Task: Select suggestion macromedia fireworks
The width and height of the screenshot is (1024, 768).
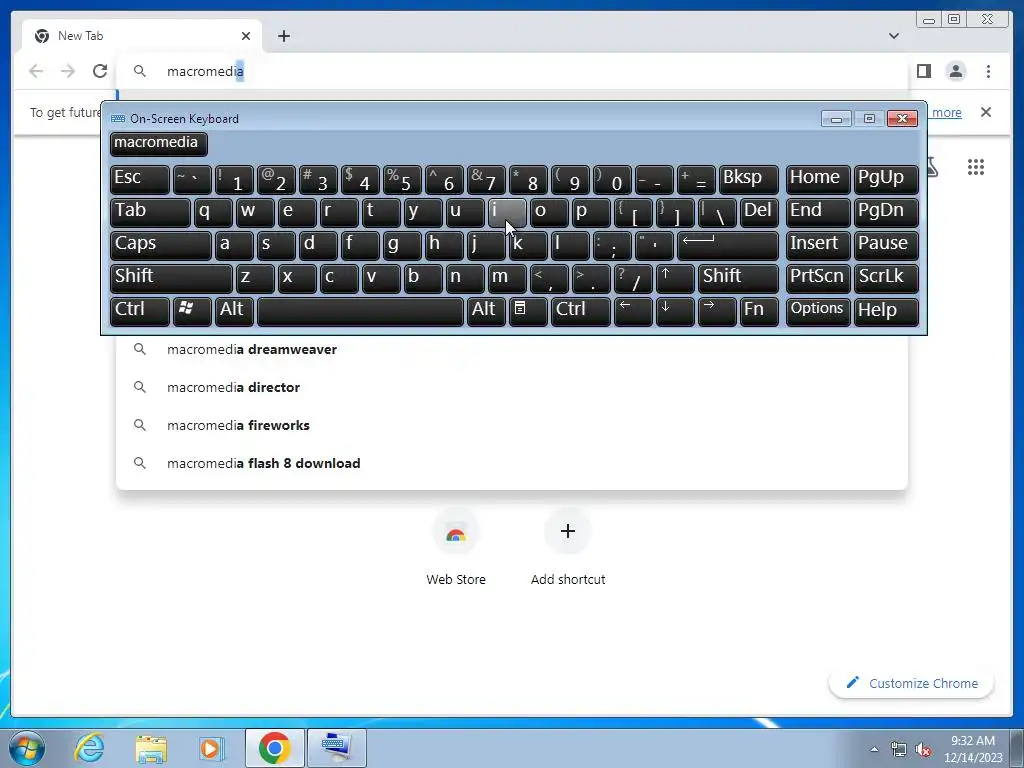Action: (x=511, y=425)
